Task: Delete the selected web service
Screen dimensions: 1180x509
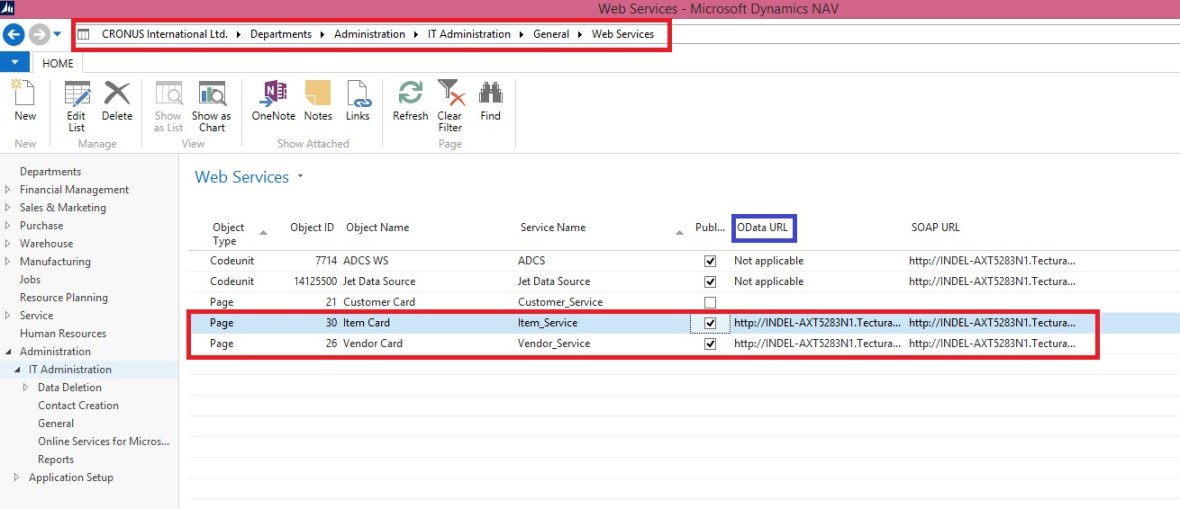Action: click(x=117, y=101)
